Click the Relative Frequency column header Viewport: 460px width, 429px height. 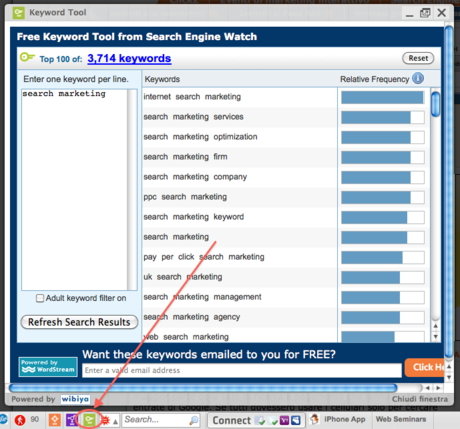tap(374, 79)
